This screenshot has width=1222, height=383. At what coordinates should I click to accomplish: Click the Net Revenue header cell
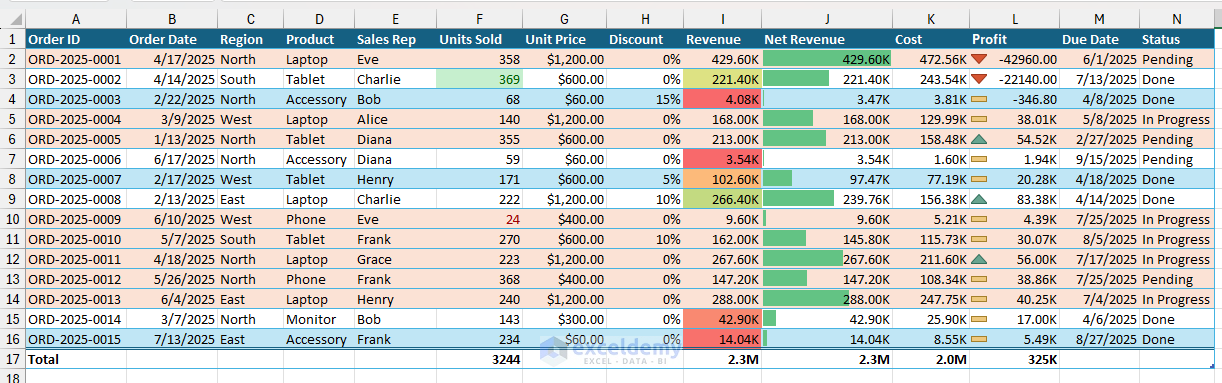point(827,39)
